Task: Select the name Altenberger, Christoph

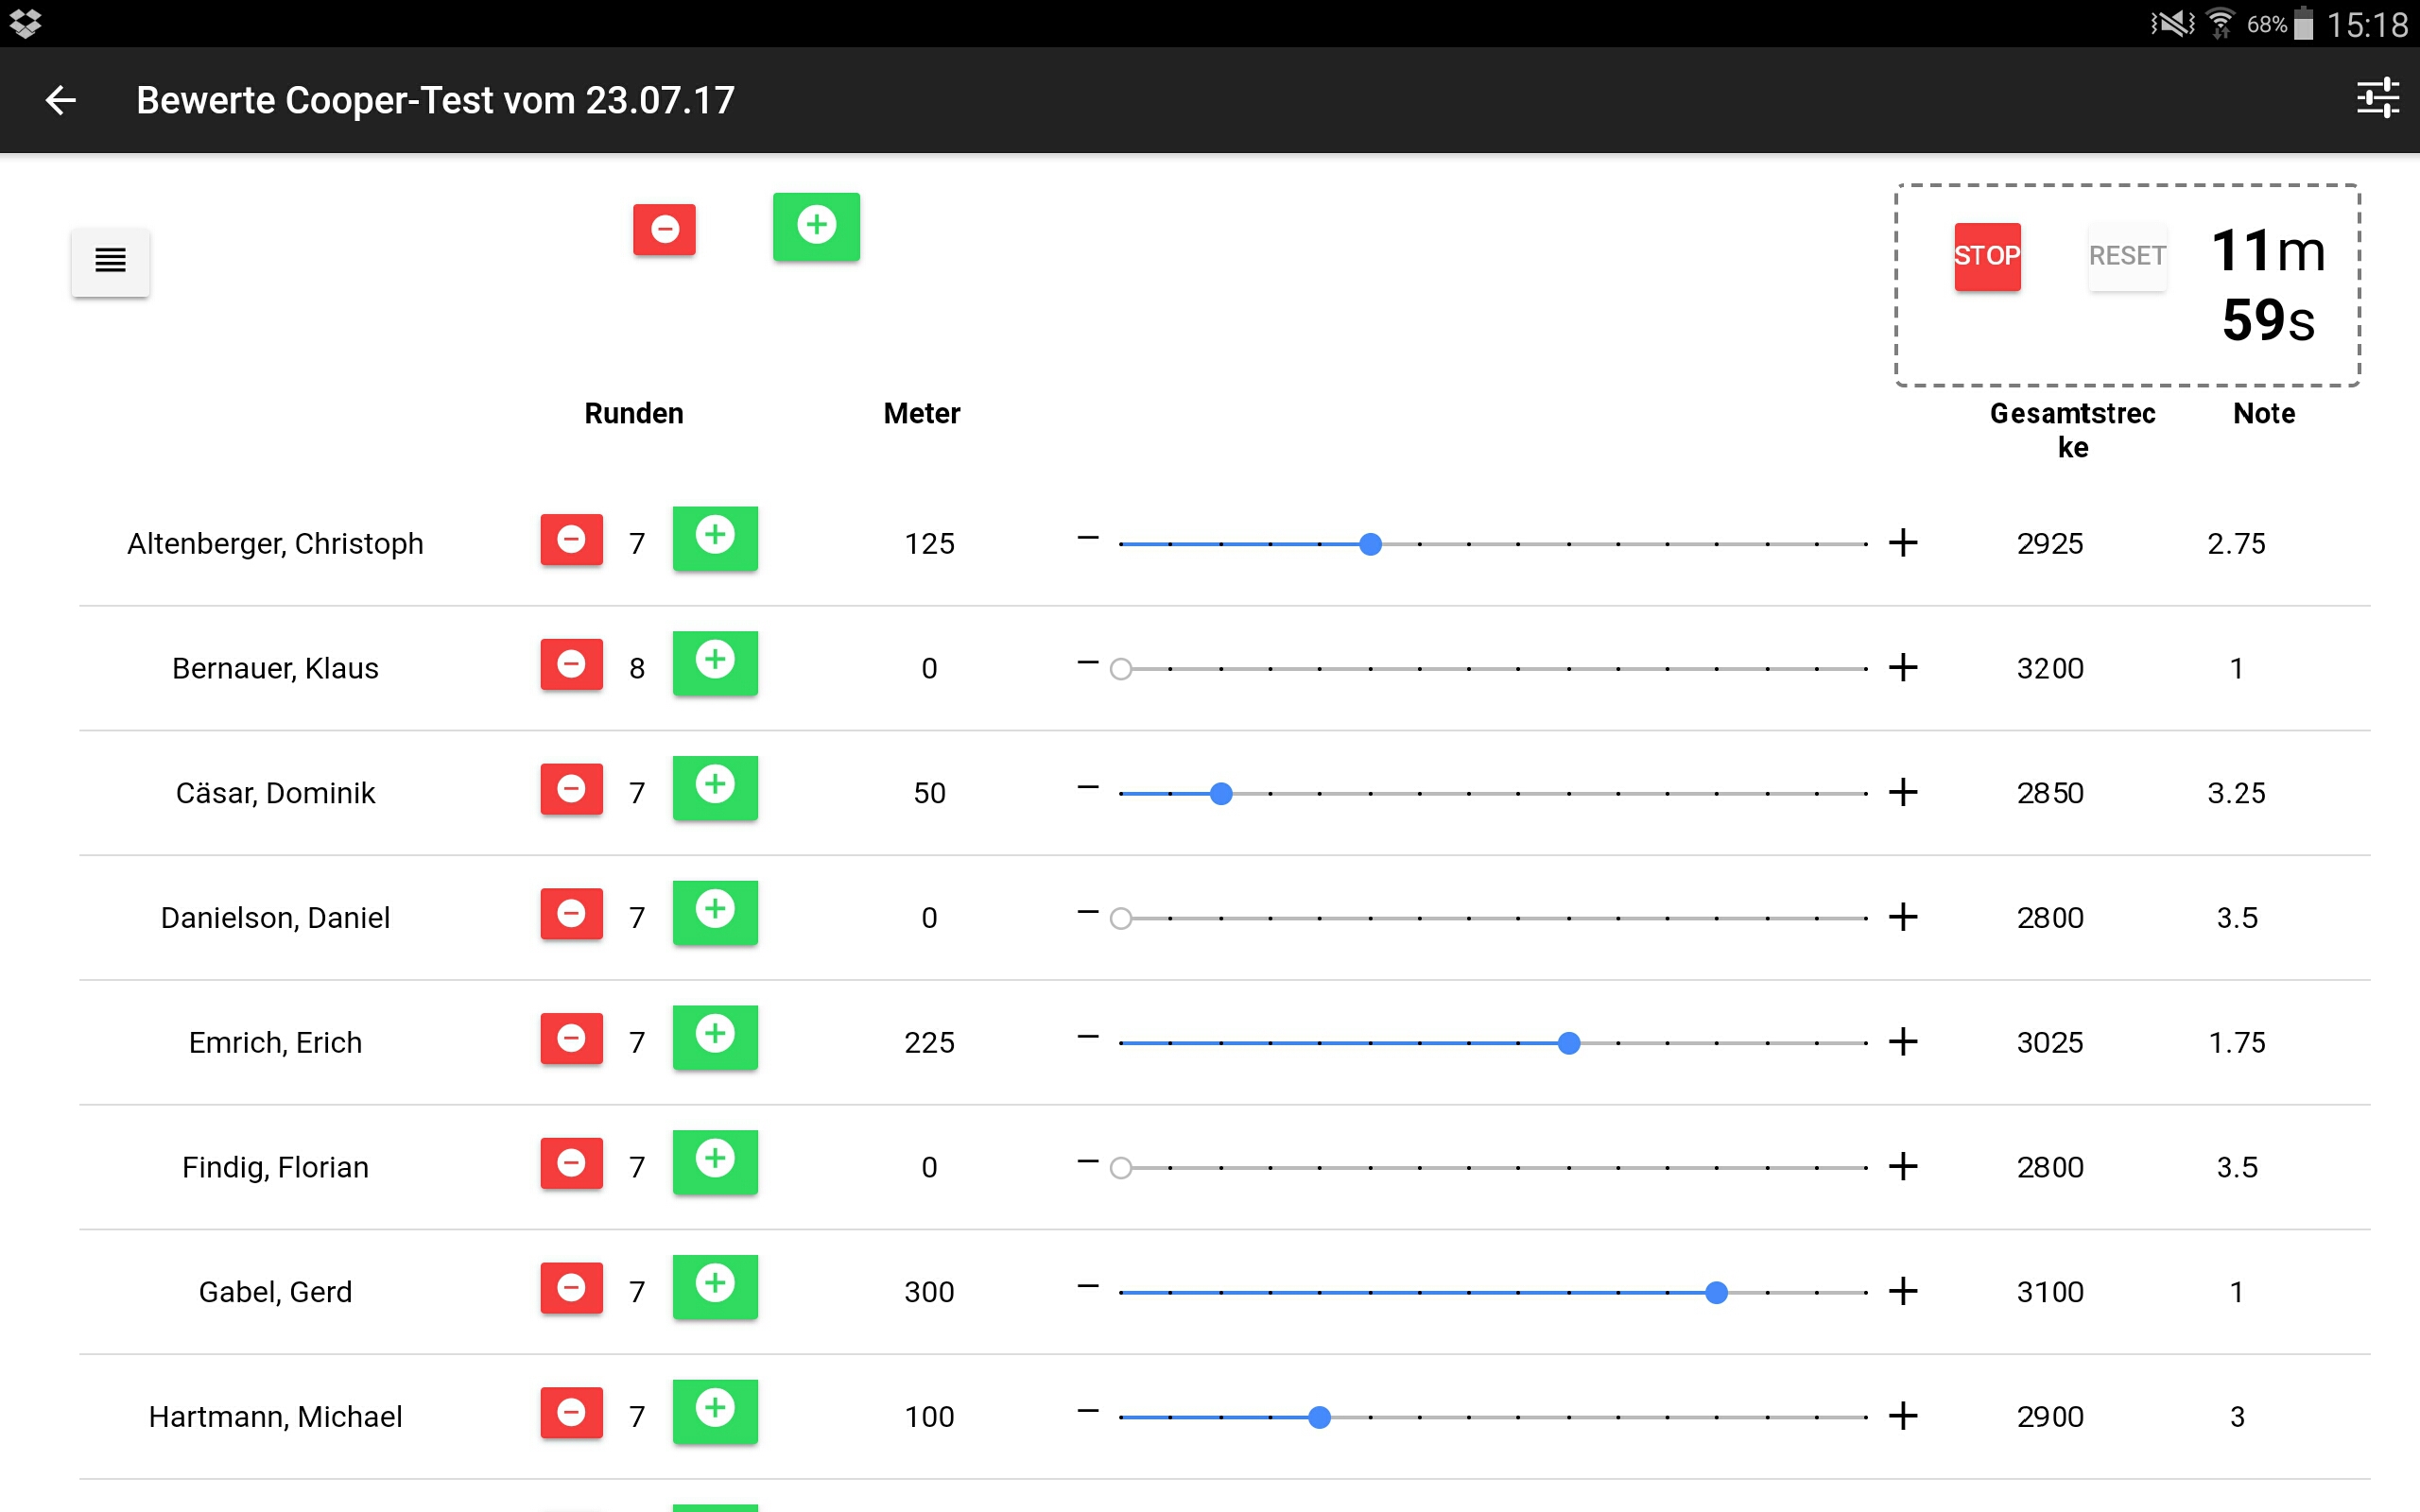Action: (x=275, y=544)
